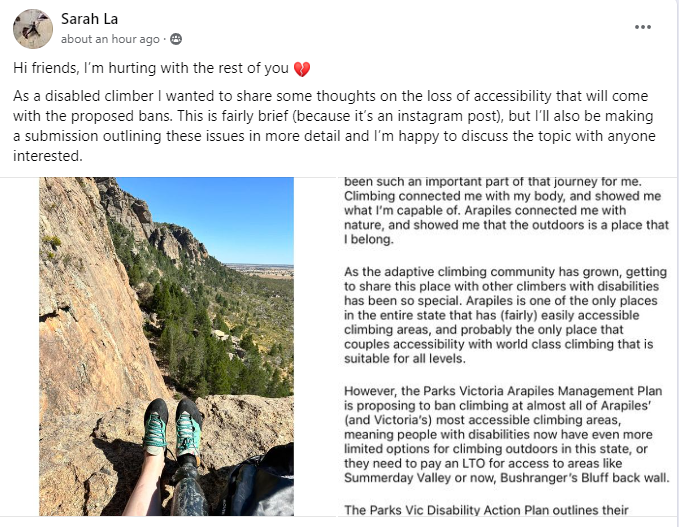This screenshot has height=527, width=679.
Task: Click the teal climbing shoes in photo
Action: (172, 427)
